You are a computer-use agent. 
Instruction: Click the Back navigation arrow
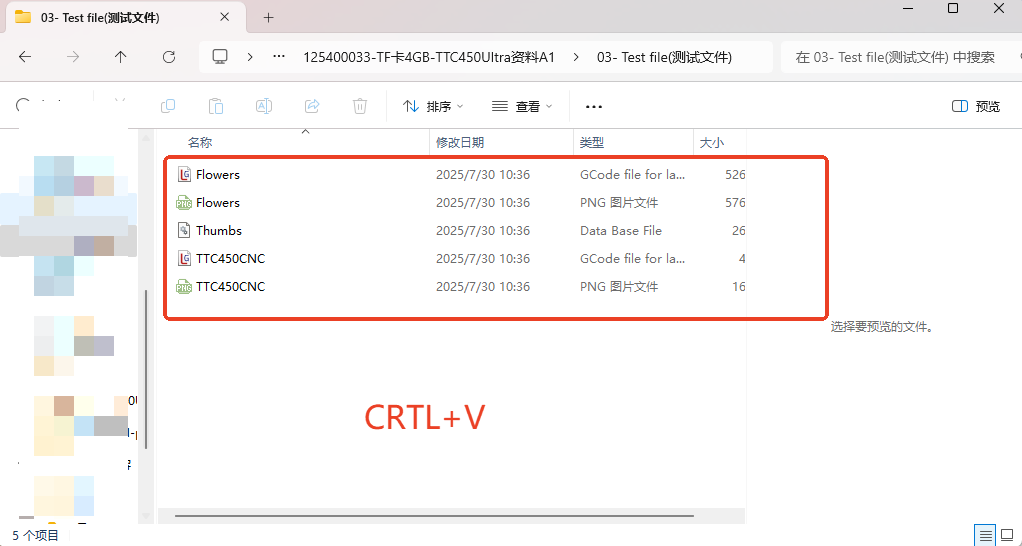[x=25, y=57]
